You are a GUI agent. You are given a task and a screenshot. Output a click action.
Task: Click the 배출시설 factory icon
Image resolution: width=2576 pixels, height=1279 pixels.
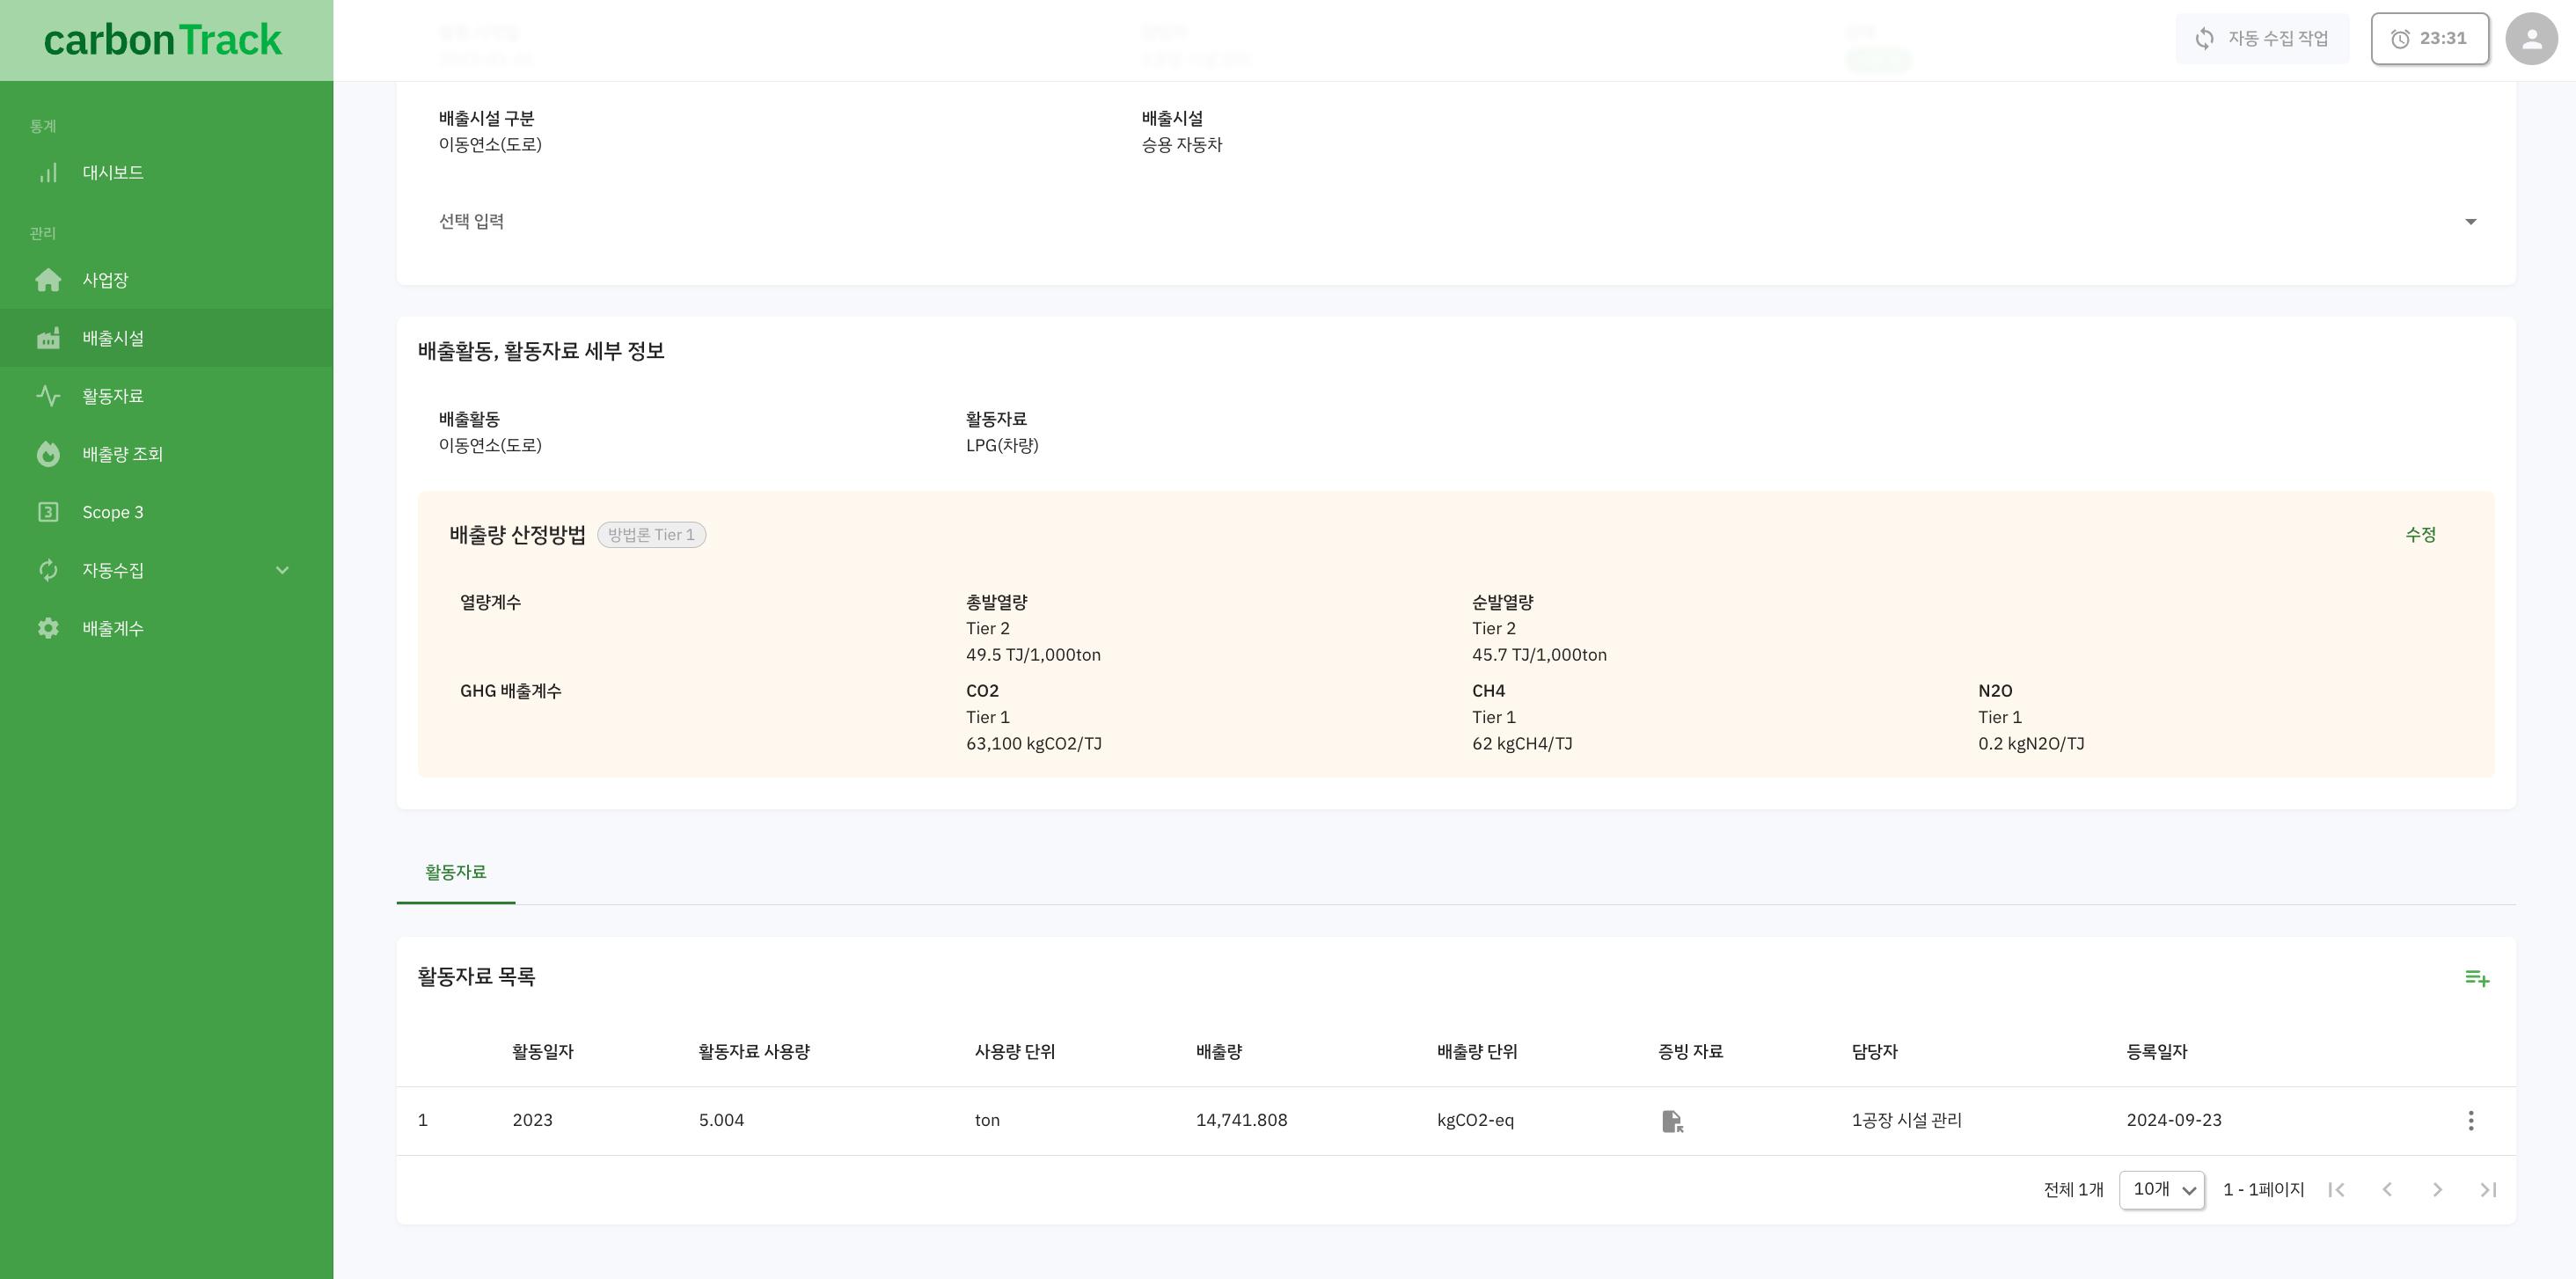pyautogui.click(x=48, y=338)
